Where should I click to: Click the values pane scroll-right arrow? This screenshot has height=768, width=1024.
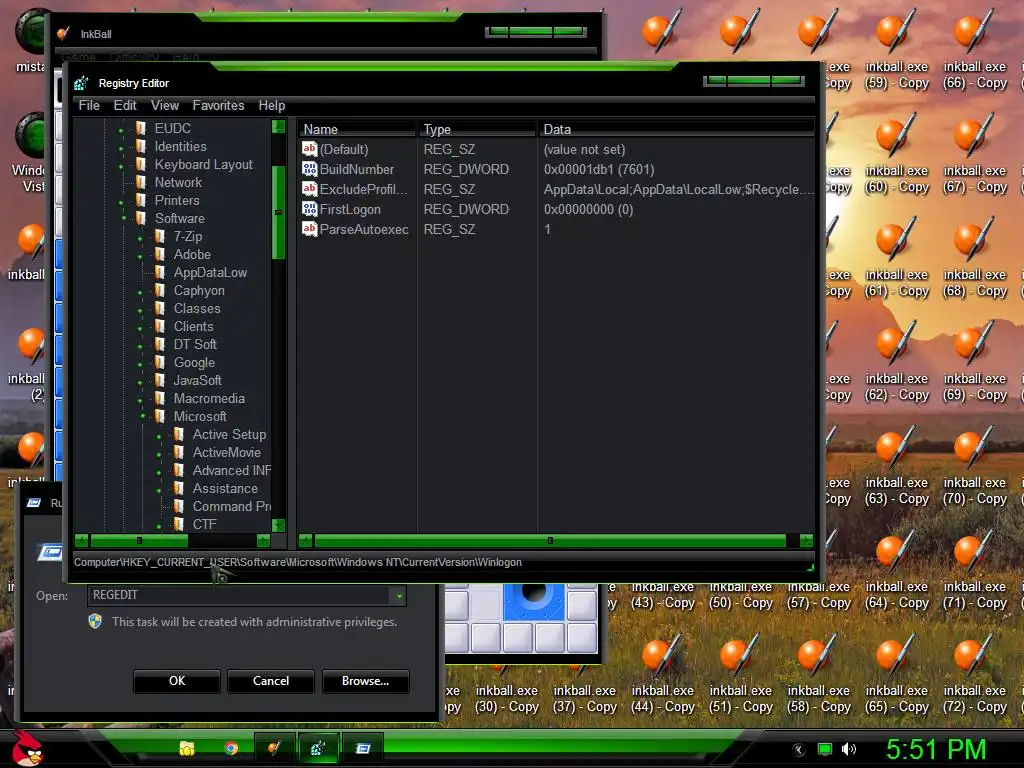click(807, 541)
